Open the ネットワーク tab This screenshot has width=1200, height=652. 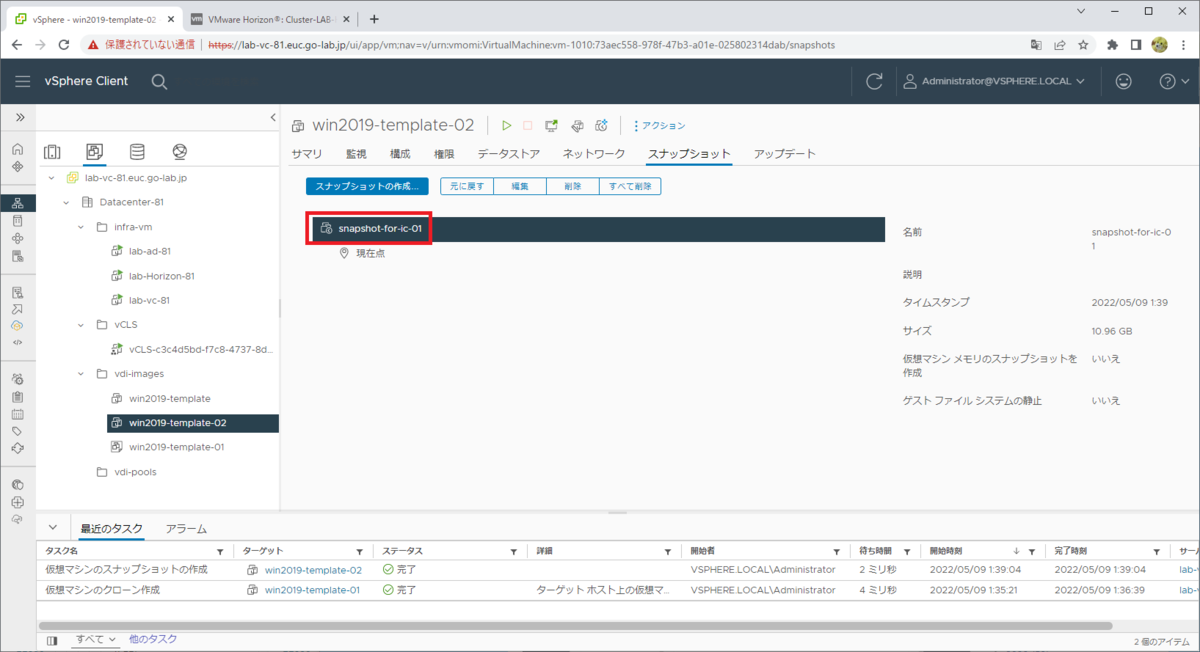click(593, 154)
